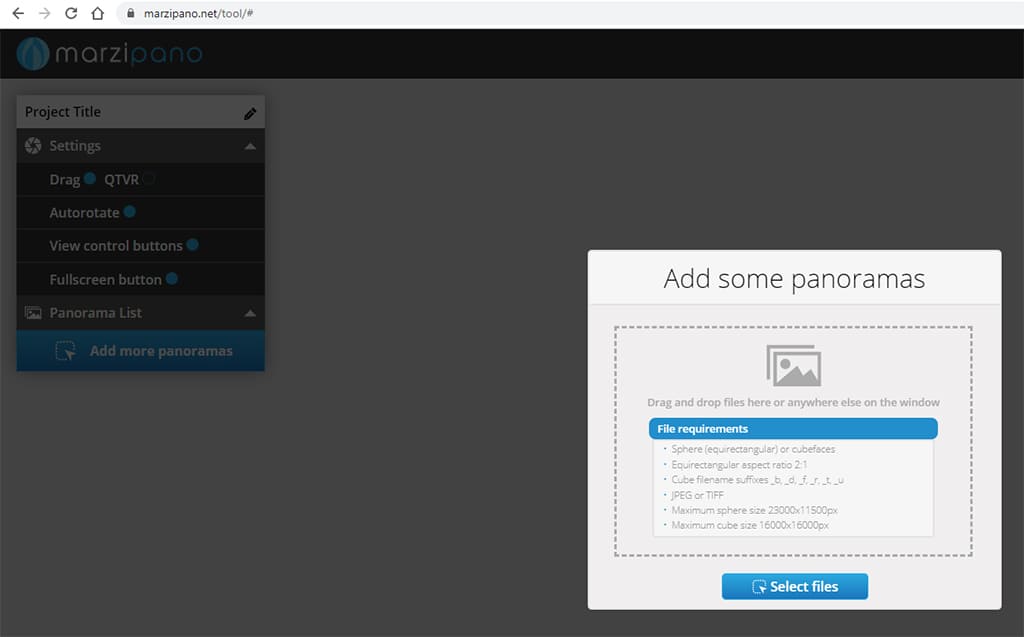
Task: Click the Marzipano logo icon
Action: tap(33, 54)
